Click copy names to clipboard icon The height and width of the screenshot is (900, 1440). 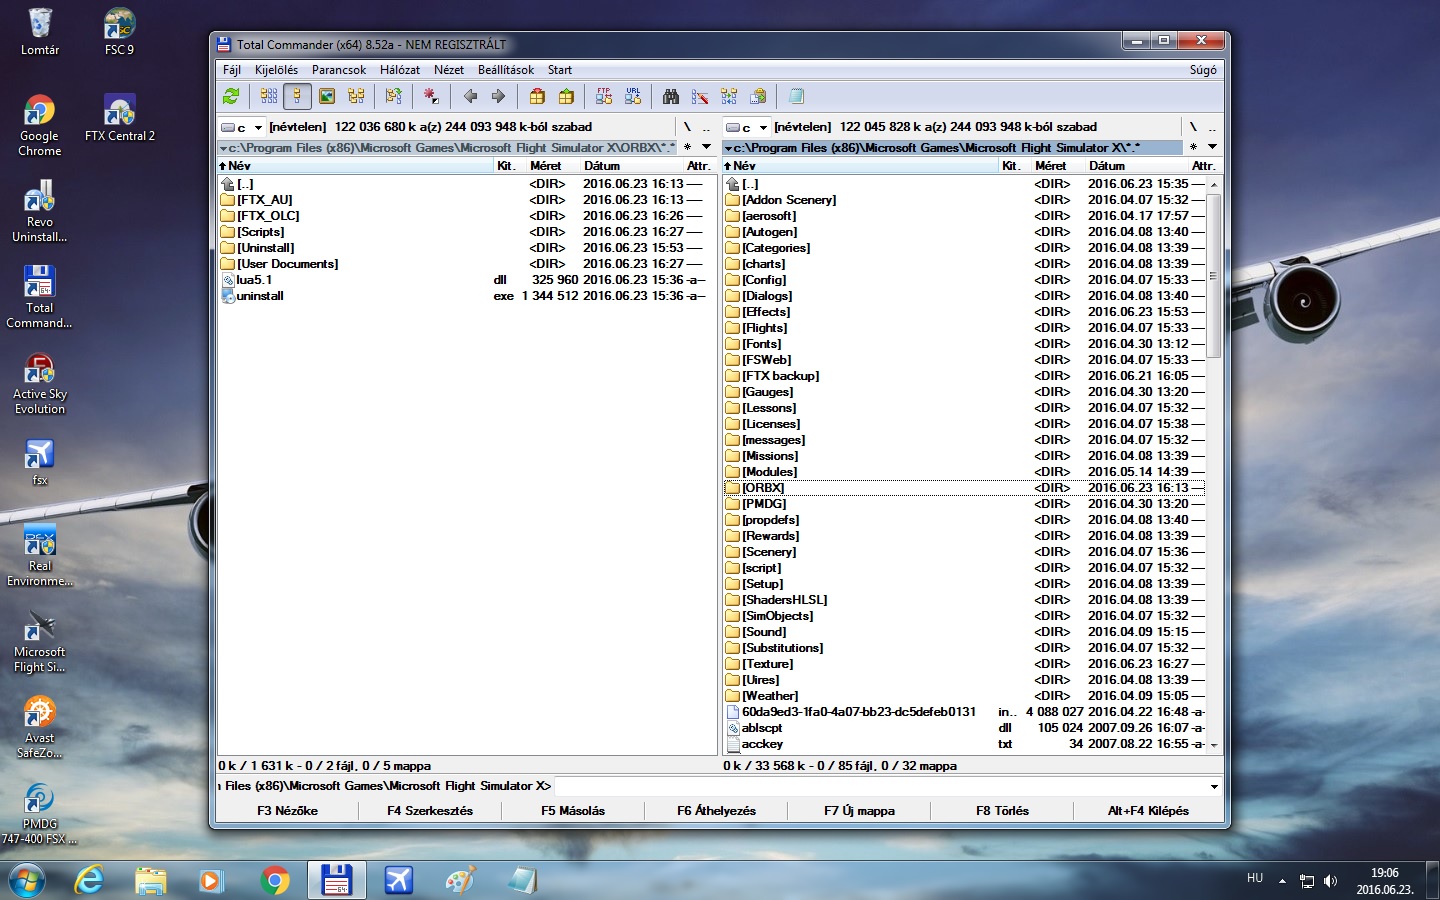(x=758, y=96)
